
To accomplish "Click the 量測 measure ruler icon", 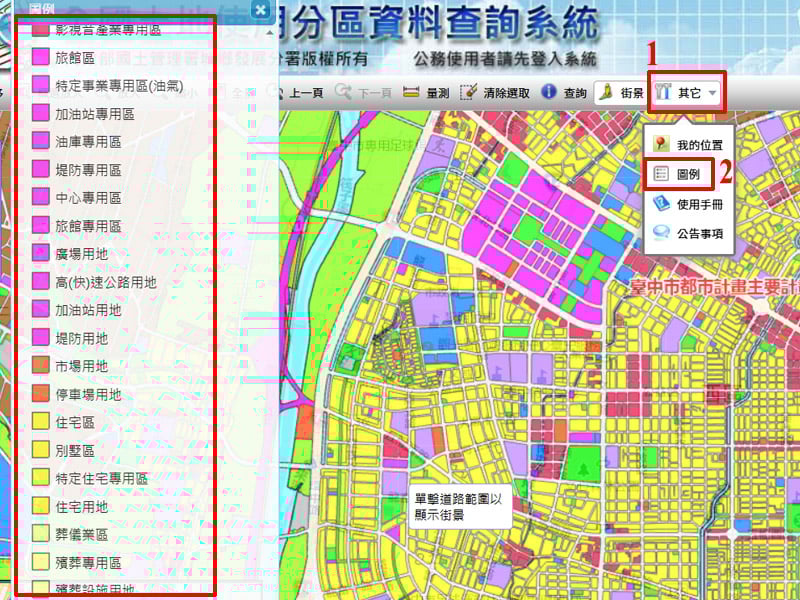I will coord(412,93).
